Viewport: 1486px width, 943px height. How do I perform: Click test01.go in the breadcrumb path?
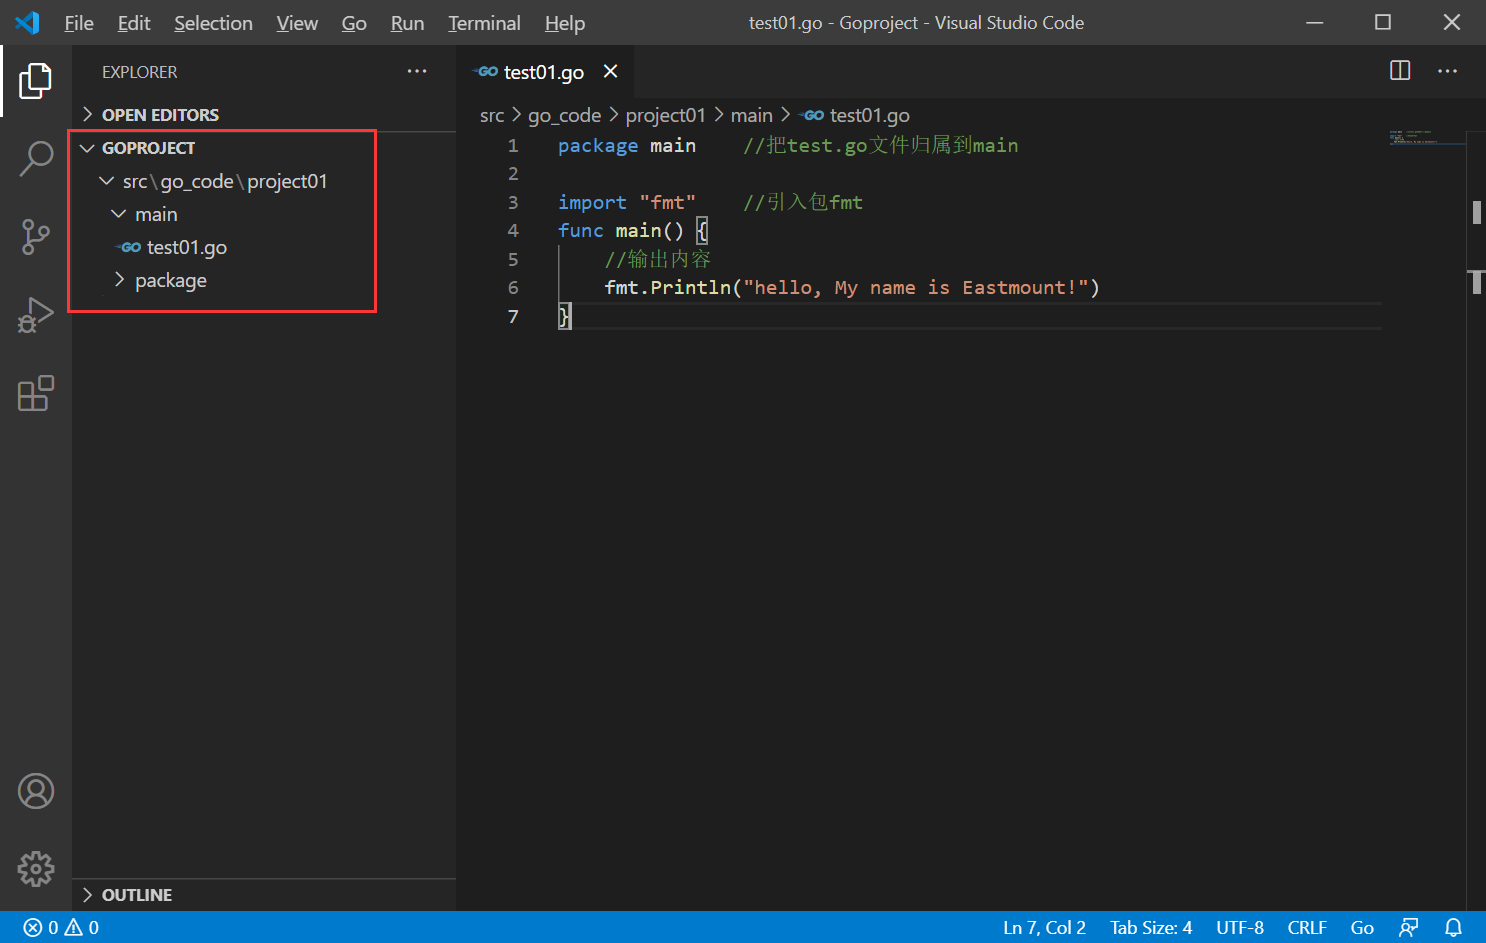(x=869, y=115)
